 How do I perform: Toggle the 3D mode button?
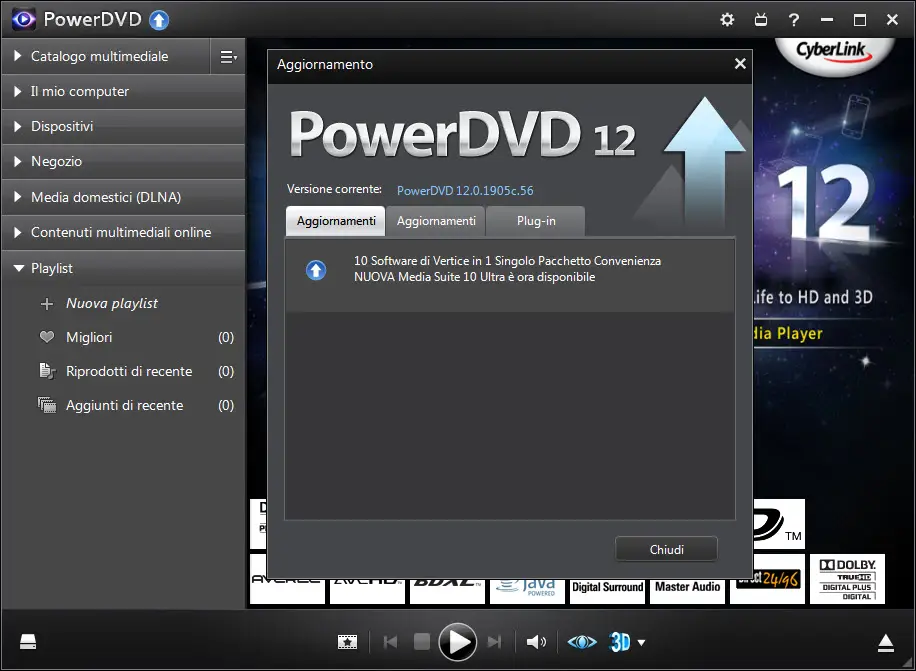coord(620,642)
